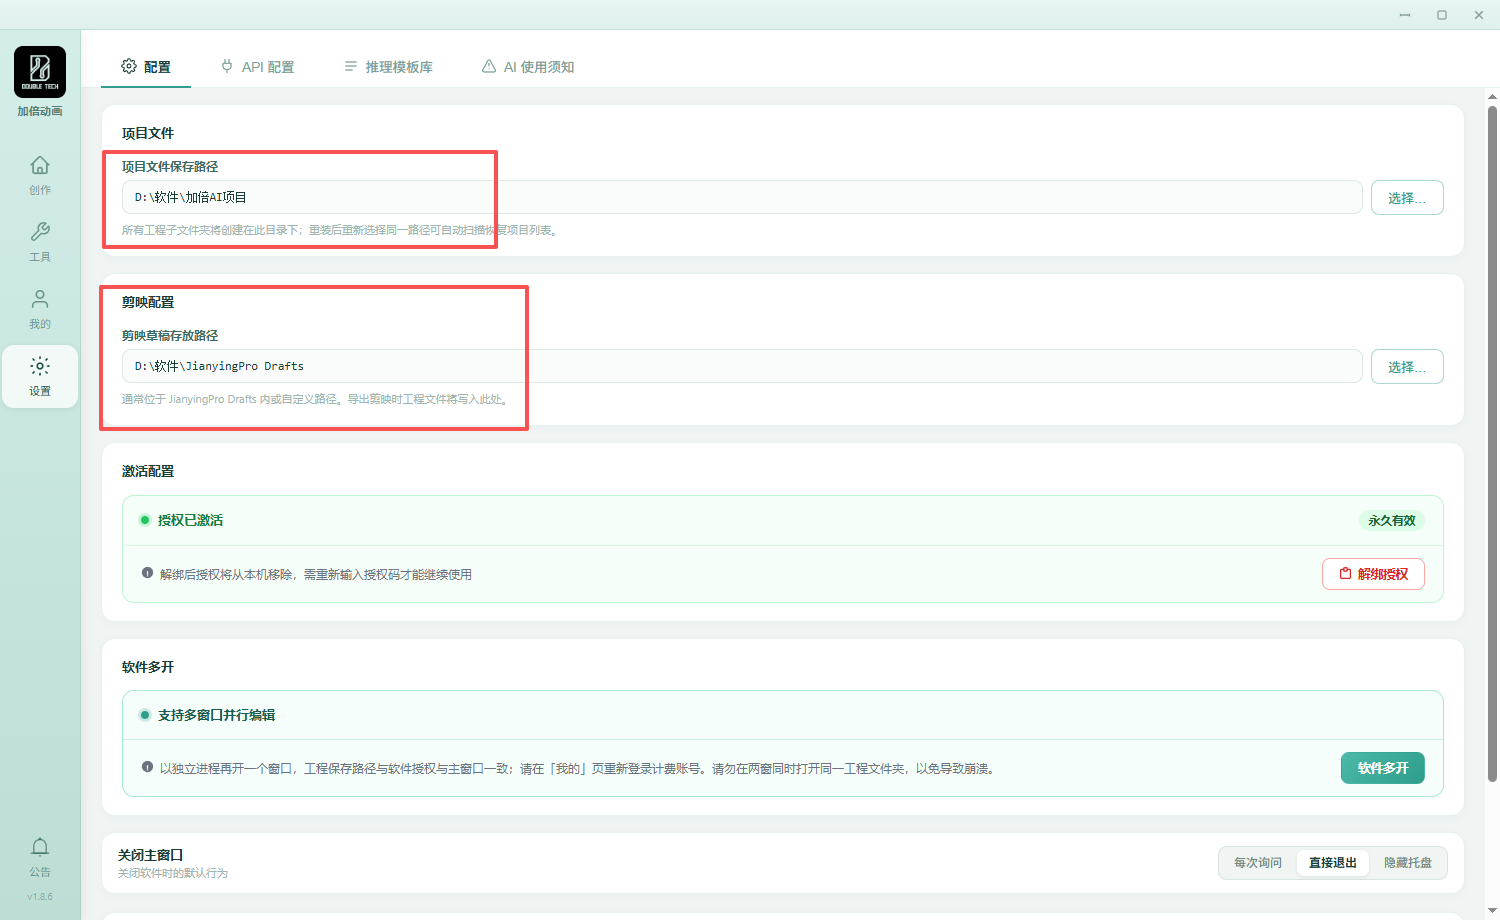Image resolution: width=1500 pixels, height=920 pixels.
Task: Choose 剪映 draft path with 选择 button
Action: (x=1407, y=367)
